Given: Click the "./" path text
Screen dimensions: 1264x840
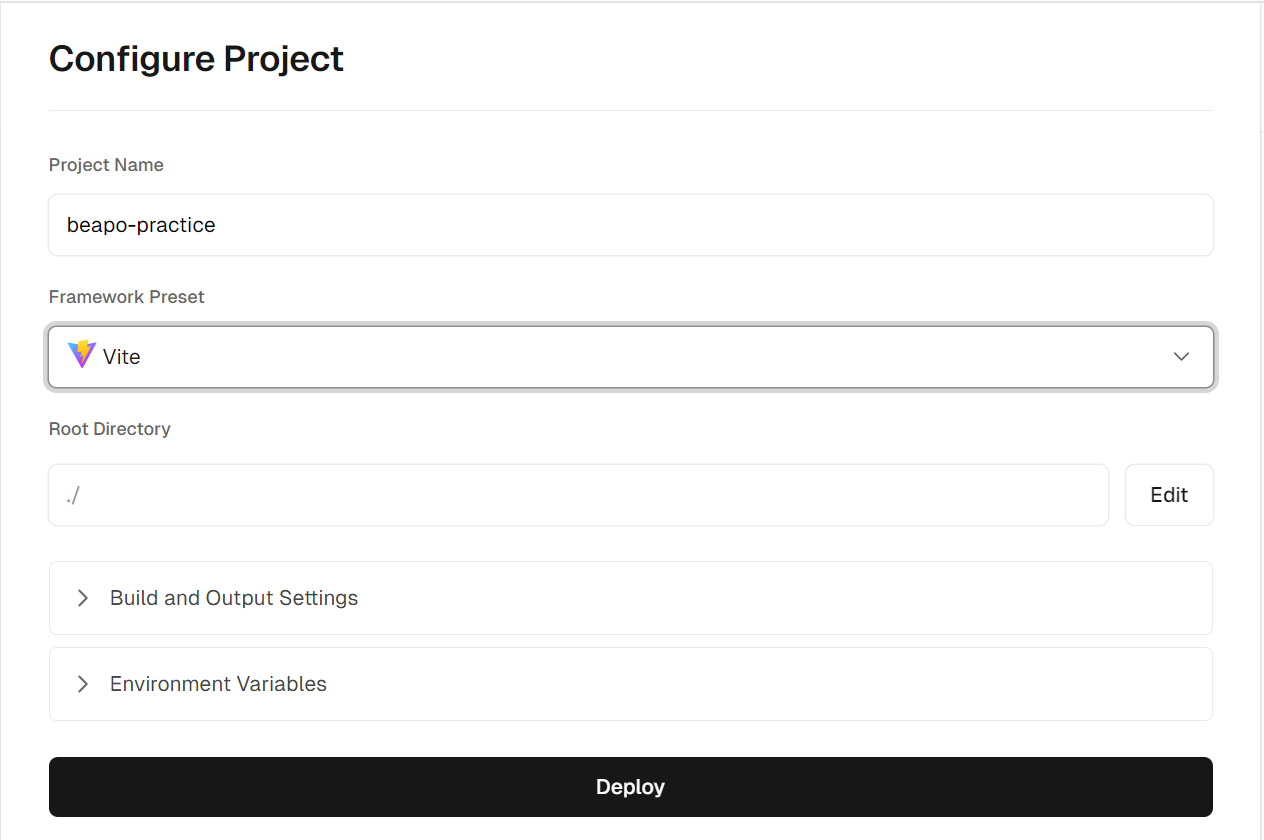Looking at the screenshot, I should [x=73, y=495].
